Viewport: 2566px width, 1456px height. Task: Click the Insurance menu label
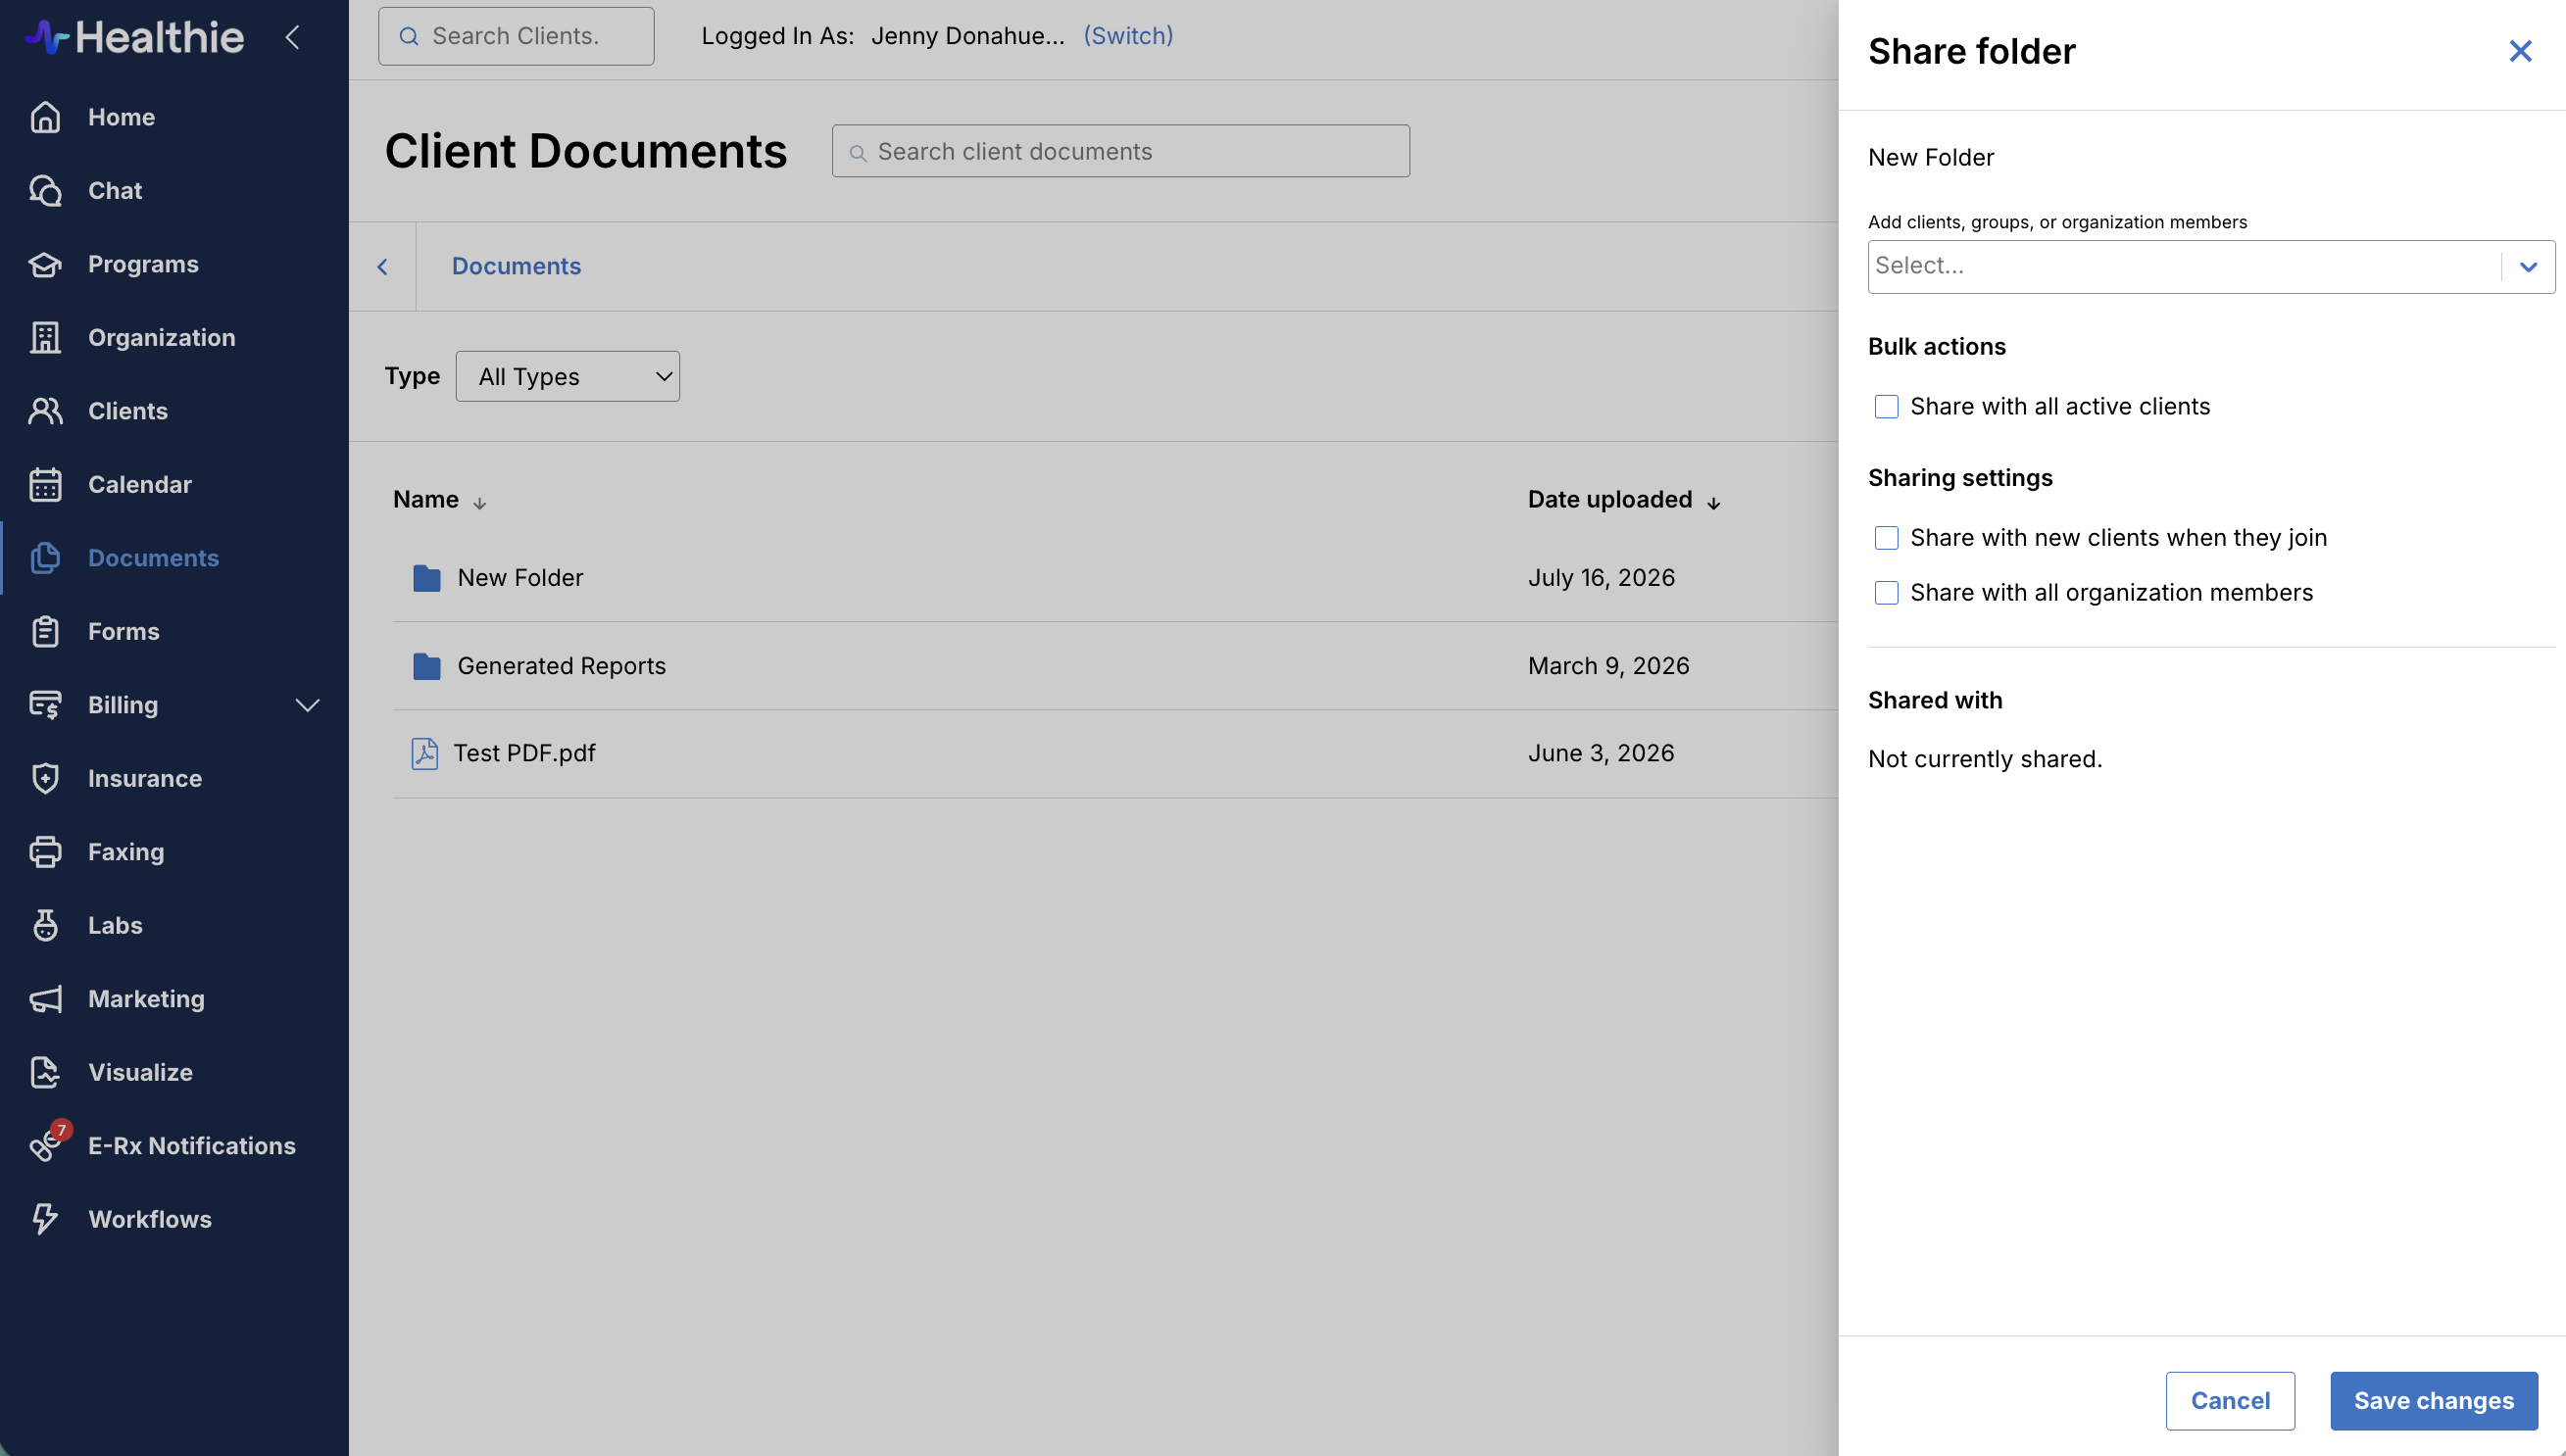pyautogui.click(x=145, y=778)
